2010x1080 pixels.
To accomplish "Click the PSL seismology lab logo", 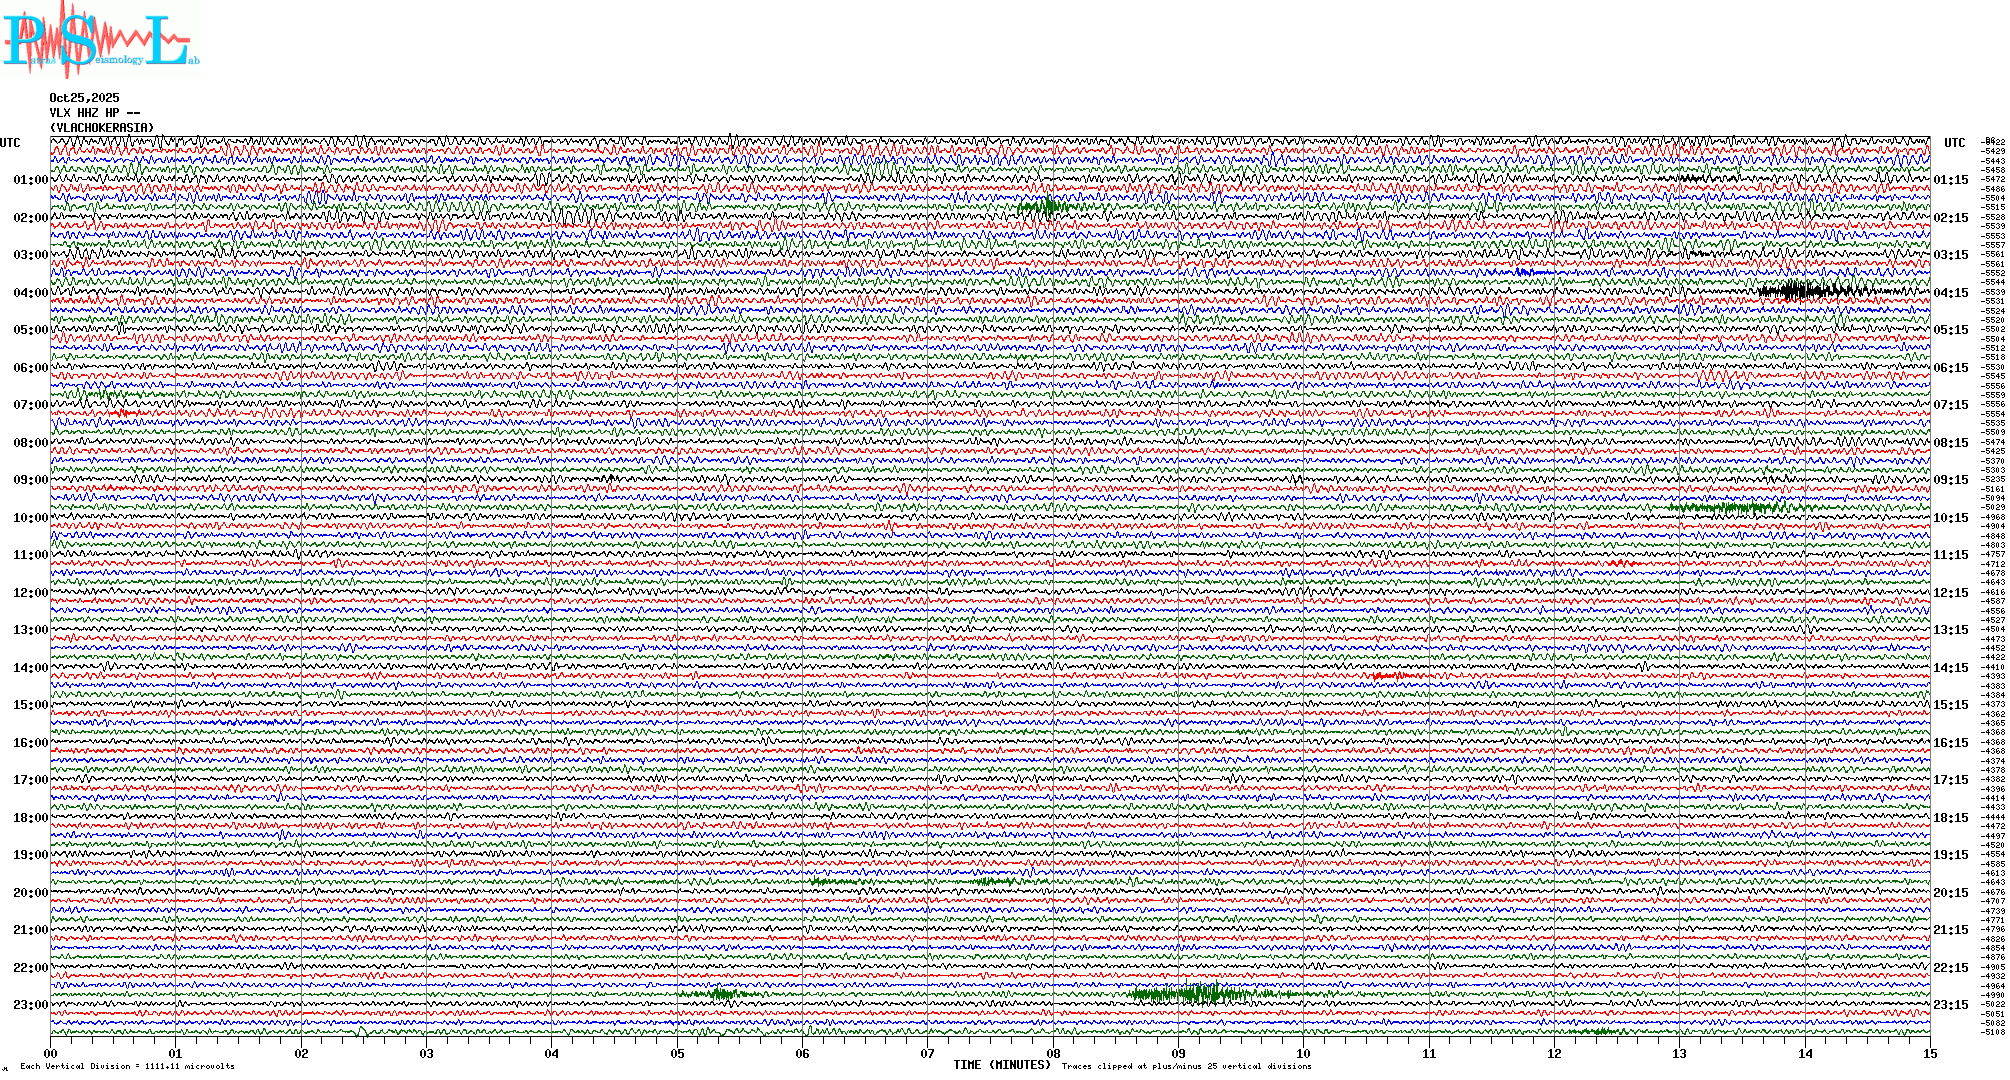I will click(100, 40).
